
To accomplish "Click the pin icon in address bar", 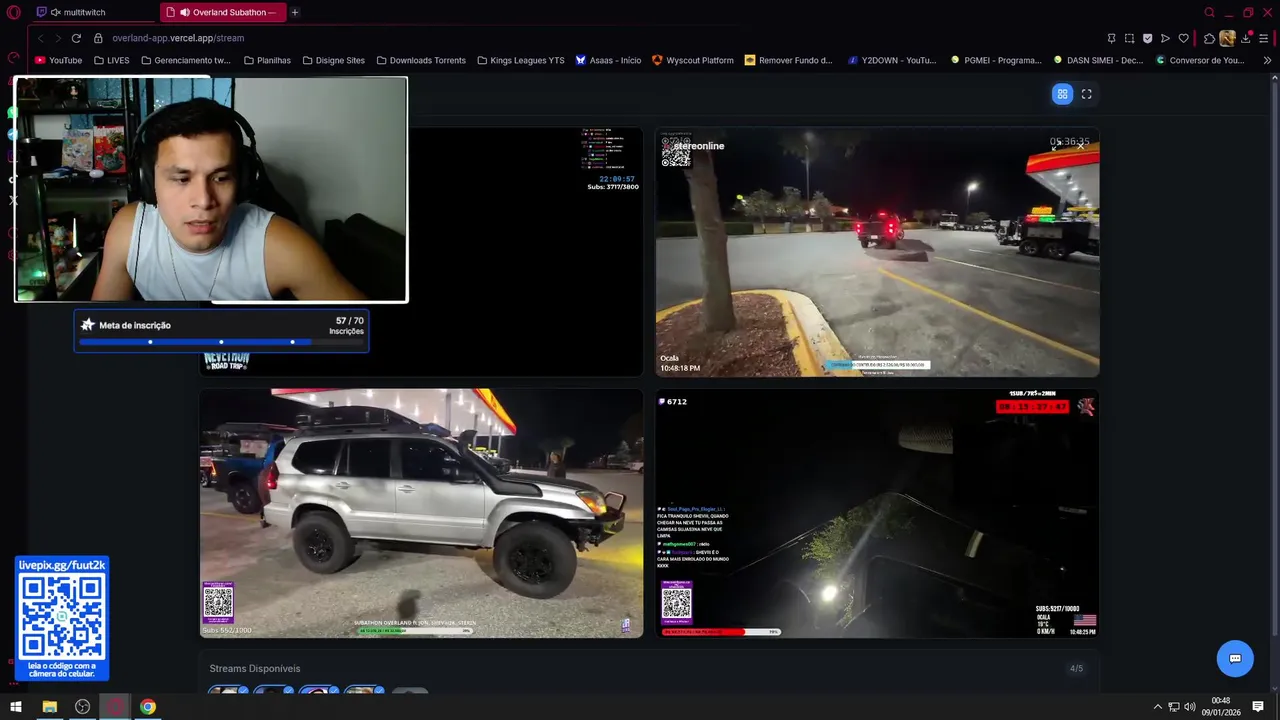I will (x=1111, y=38).
